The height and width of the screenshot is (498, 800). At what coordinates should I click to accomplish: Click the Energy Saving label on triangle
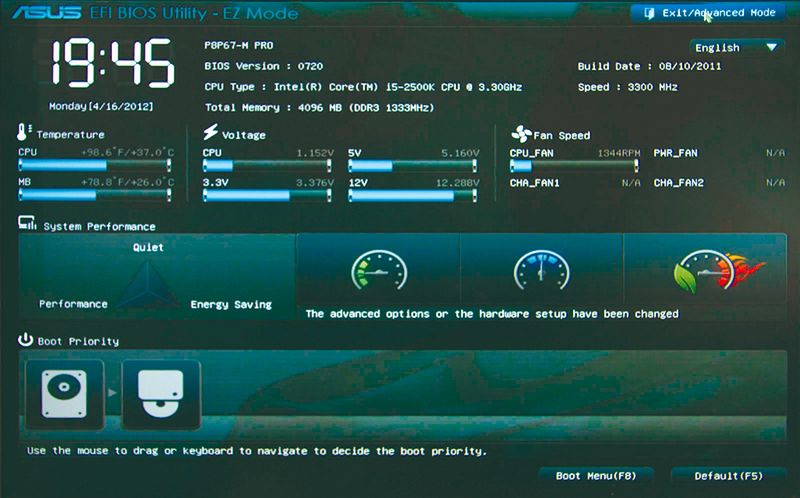231,304
